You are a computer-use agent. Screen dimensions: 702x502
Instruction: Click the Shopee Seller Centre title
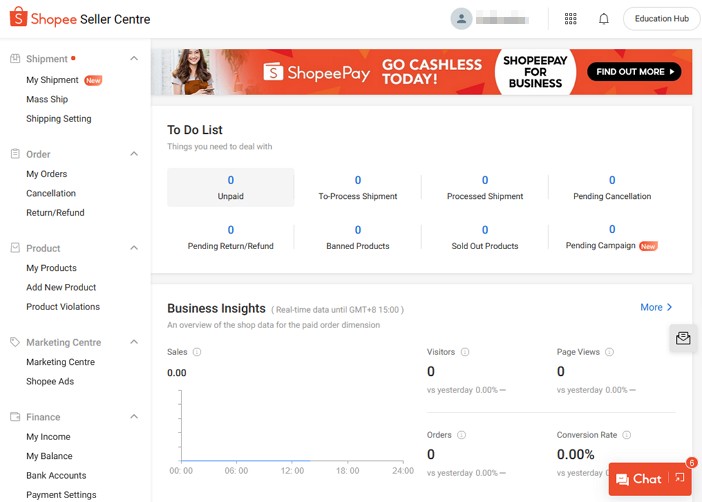tap(90, 19)
